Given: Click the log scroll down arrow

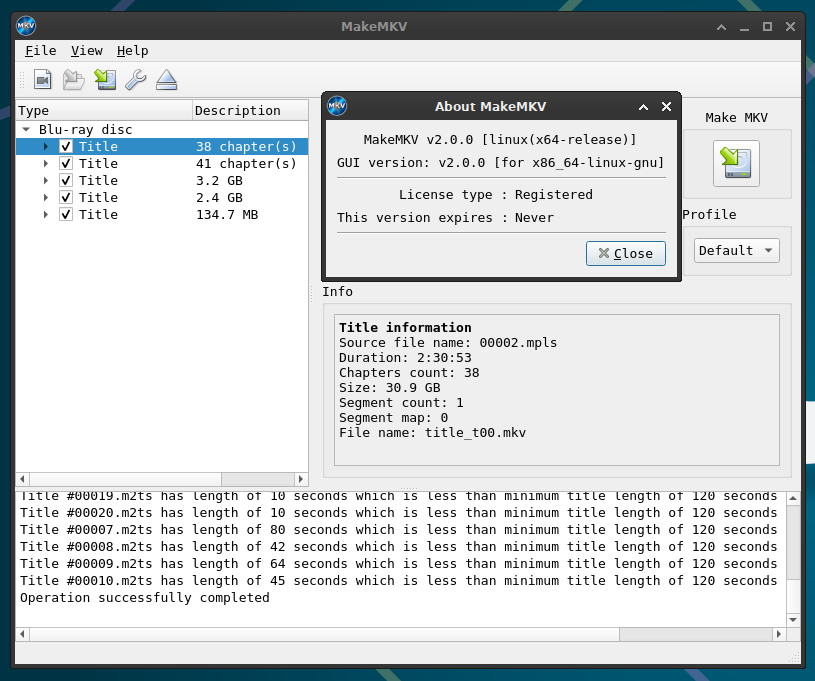Looking at the screenshot, I should (793, 620).
